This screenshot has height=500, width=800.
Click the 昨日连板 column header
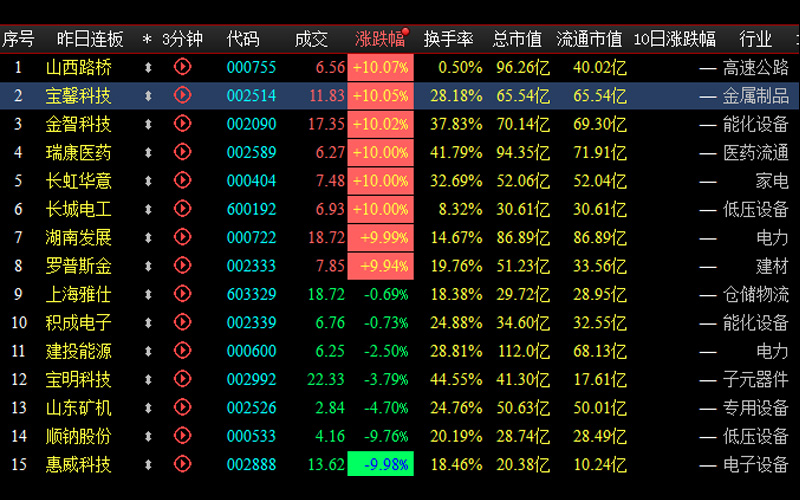point(90,39)
